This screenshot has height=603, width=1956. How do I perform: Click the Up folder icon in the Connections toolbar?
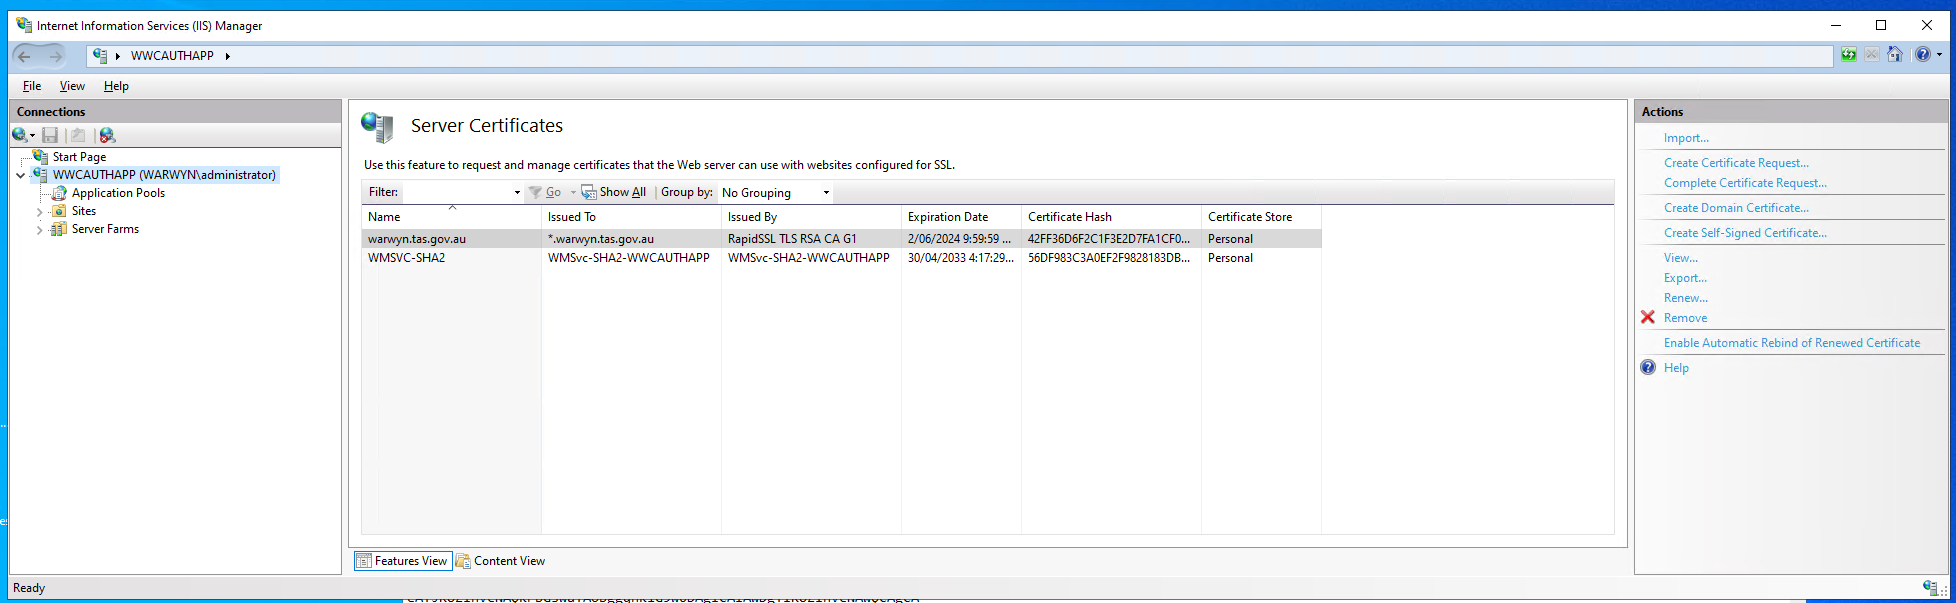[x=78, y=135]
